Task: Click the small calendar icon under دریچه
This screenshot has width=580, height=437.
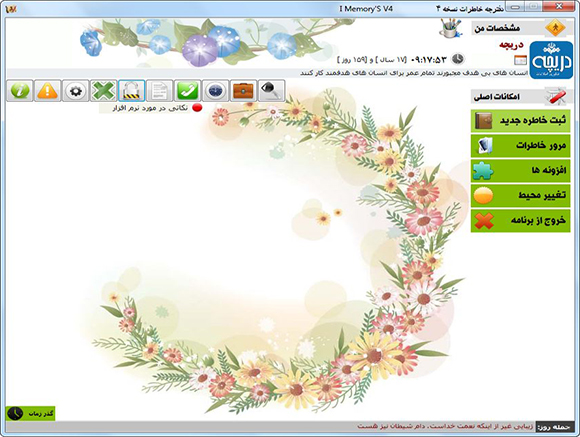Action: pyautogui.click(x=520, y=60)
